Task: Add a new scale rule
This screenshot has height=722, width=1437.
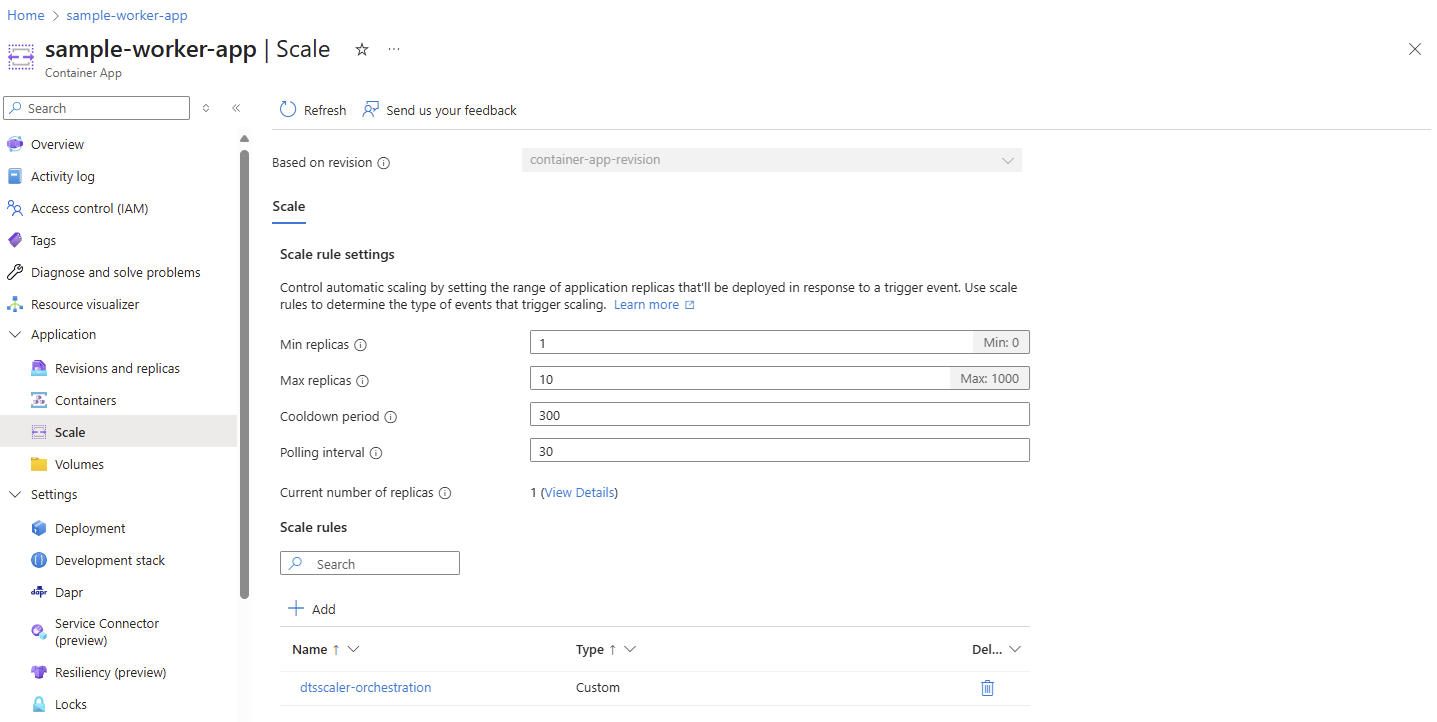Action: click(311, 608)
